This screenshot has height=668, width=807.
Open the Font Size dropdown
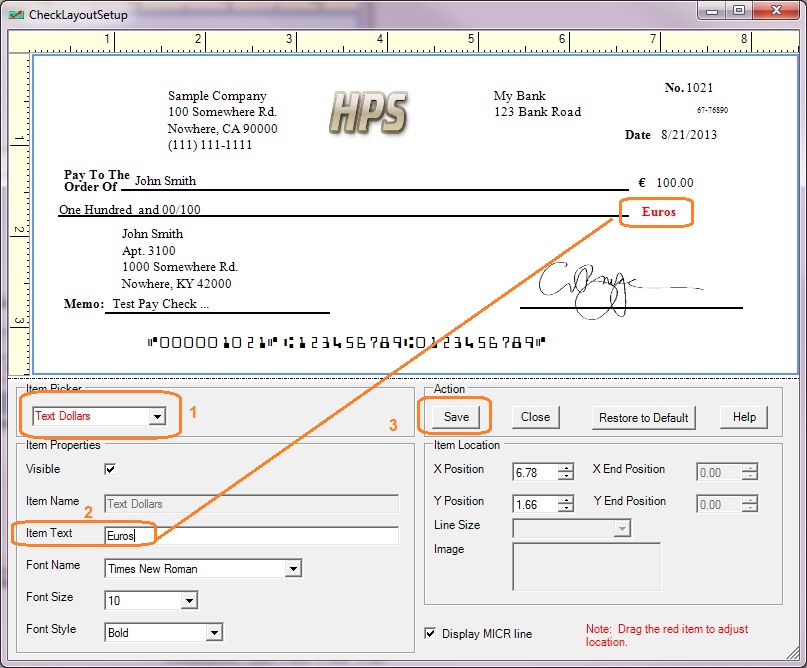[x=188, y=601]
